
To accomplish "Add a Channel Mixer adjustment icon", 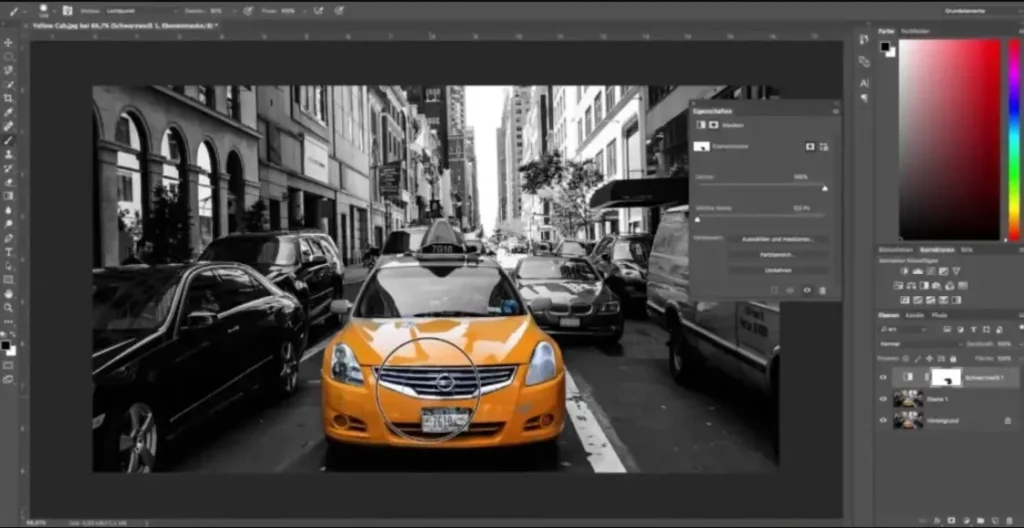I will [950, 286].
